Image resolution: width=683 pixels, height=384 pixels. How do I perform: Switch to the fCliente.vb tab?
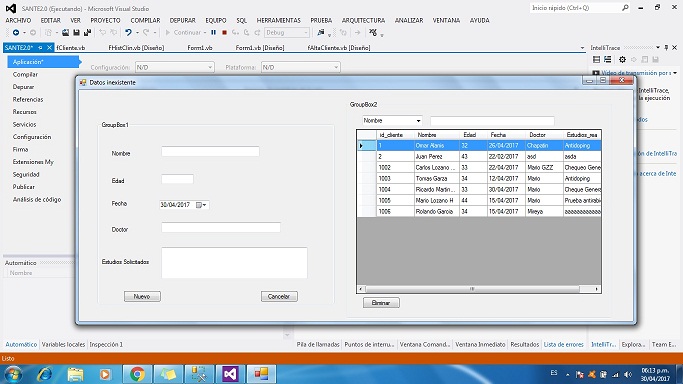coord(71,48)
